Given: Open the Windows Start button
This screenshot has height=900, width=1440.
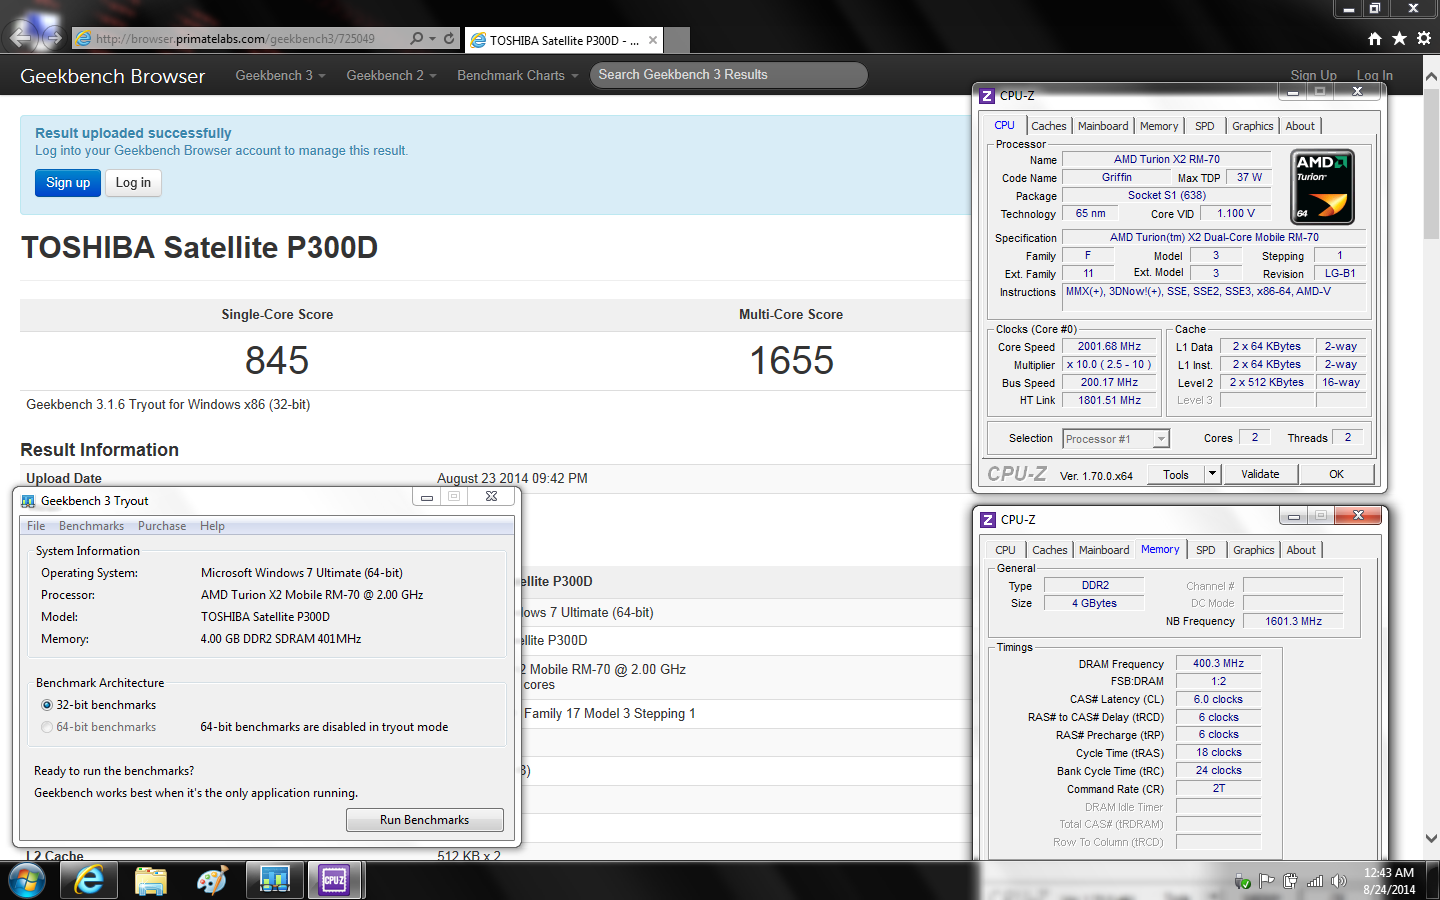Looking at the screenshot, I should pyautogui.click(x=27, y=881).
